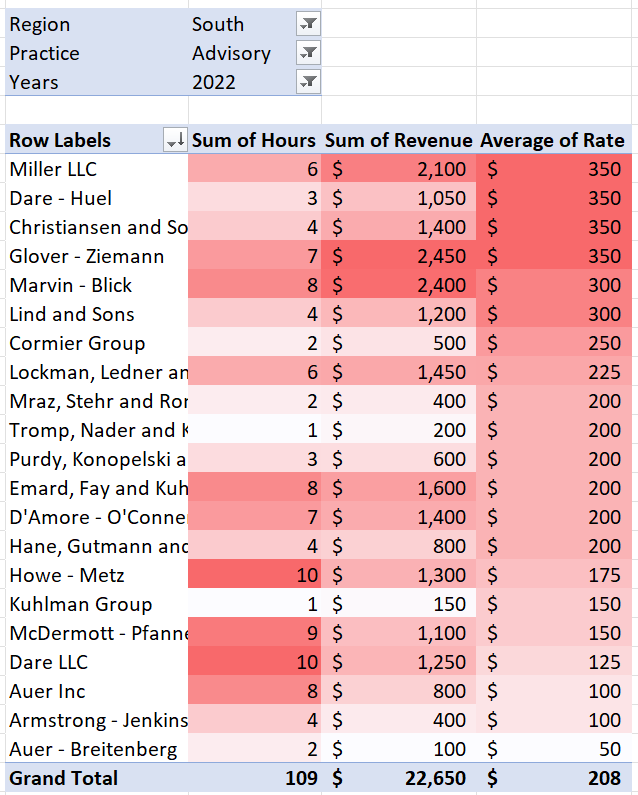Select Glover - Ziemann revenue cell
Screen dimensions: 638x795
(399, 256)
